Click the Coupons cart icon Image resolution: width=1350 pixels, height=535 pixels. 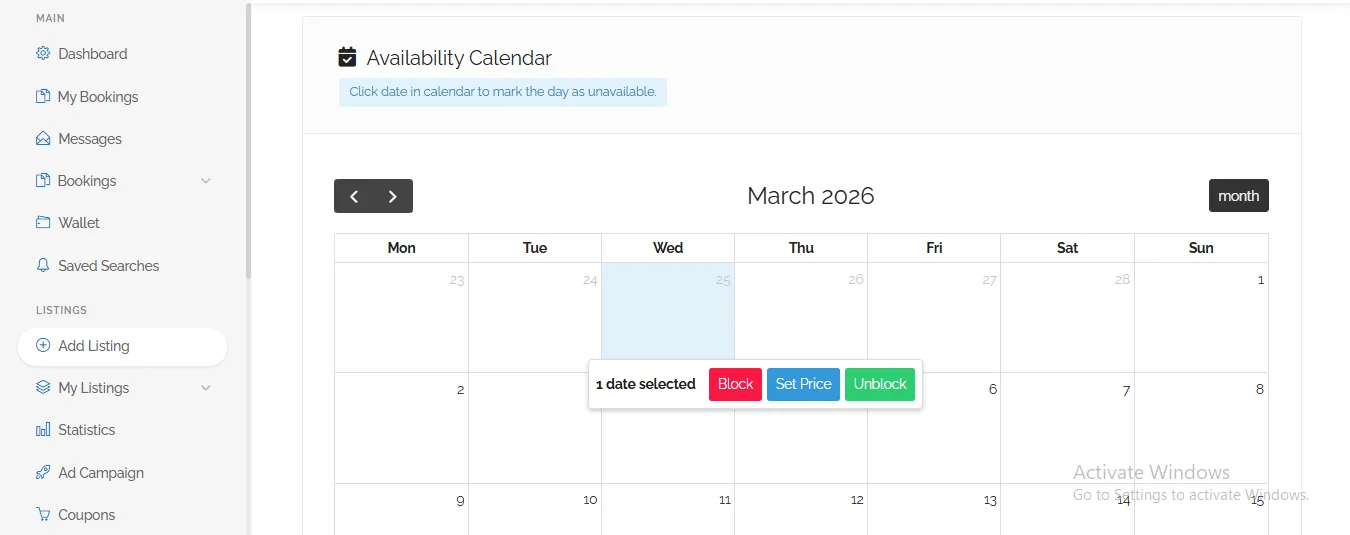pyautogui.click(x=43, y=515)
